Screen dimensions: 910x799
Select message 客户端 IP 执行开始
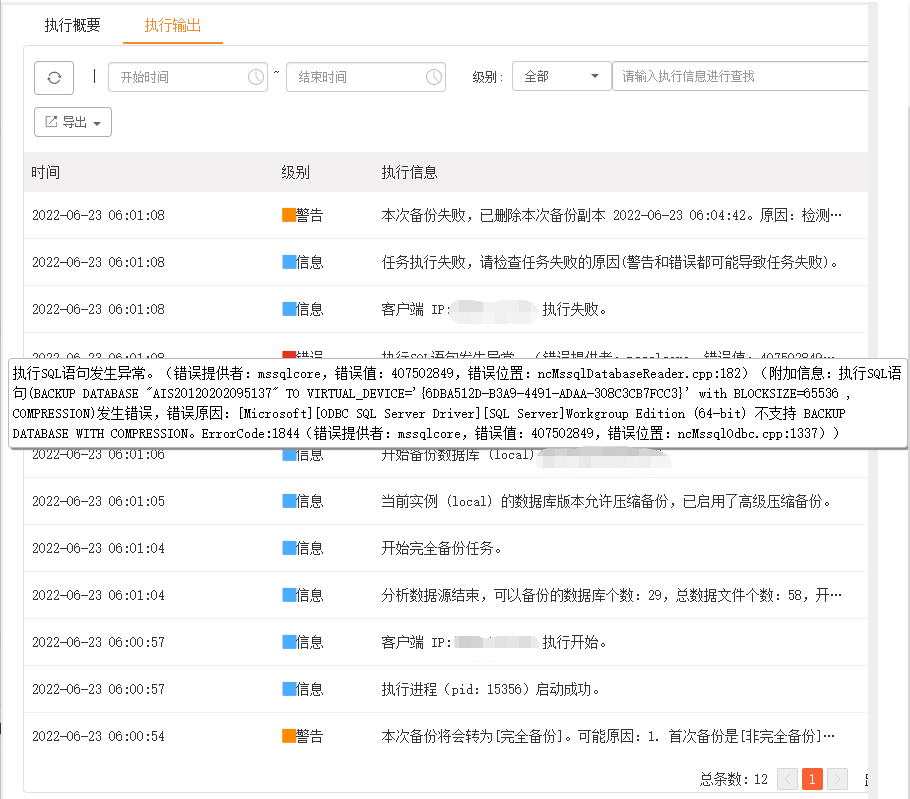(494, 642)
